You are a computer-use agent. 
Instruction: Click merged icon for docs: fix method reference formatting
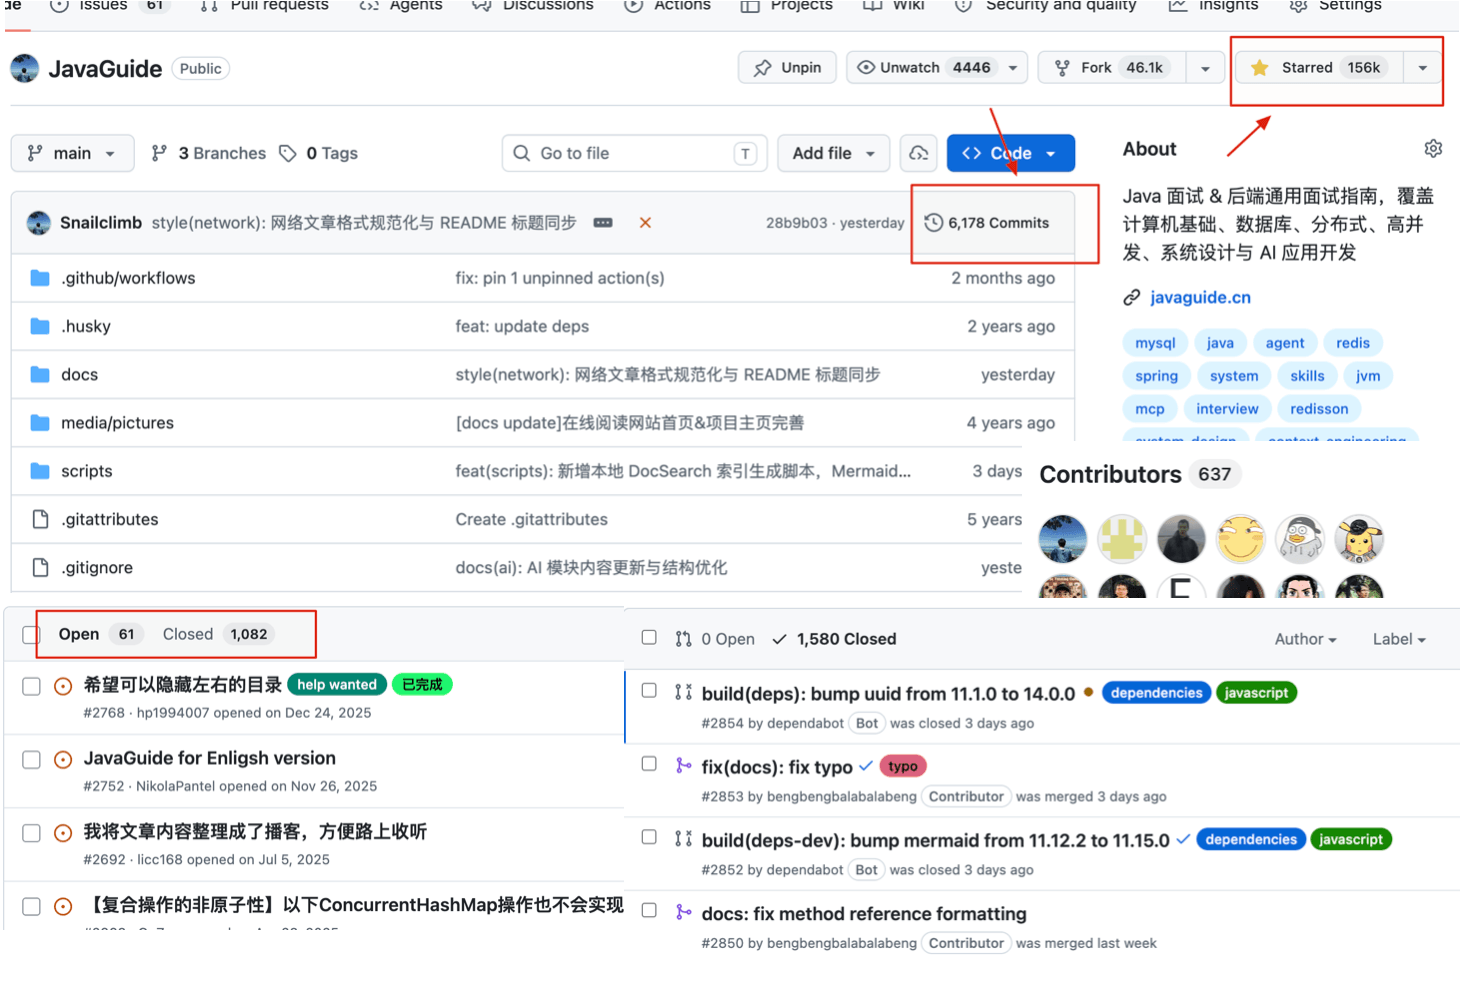click(684, 912)
